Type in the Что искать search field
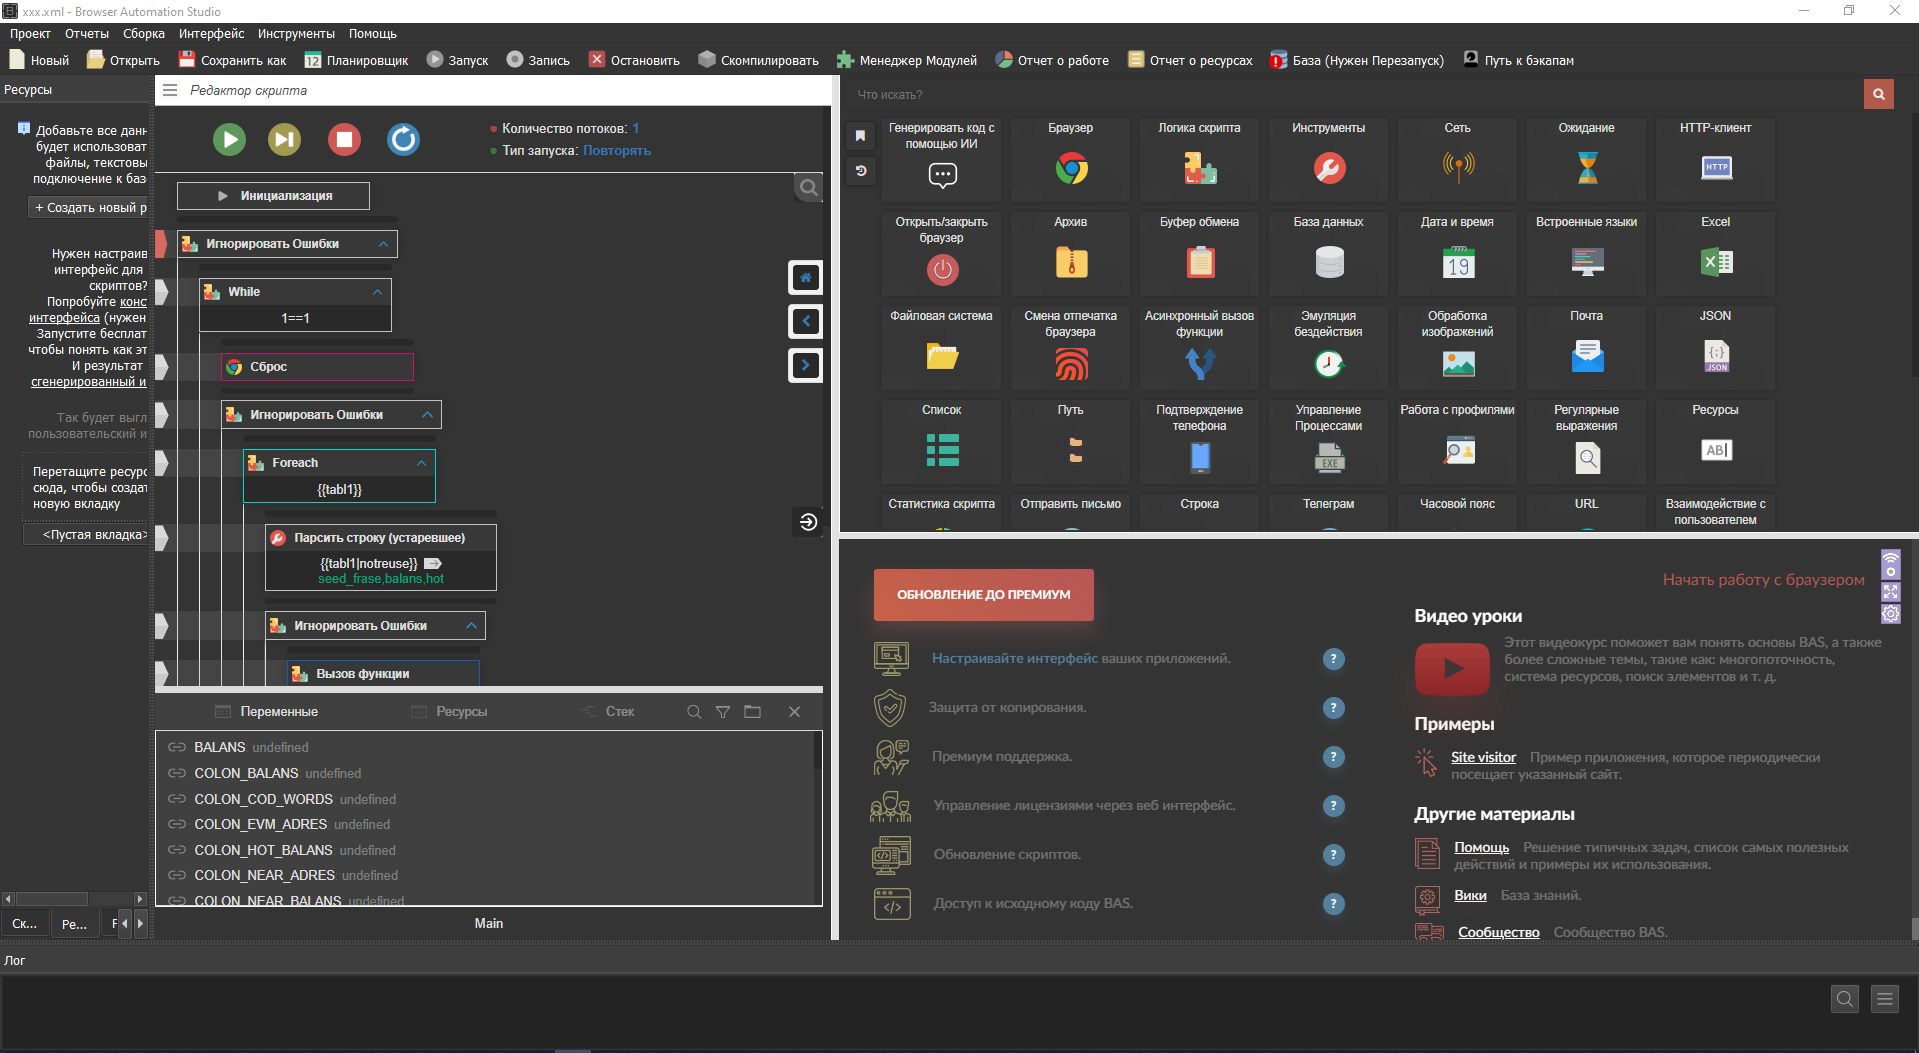The width and height of the screenshot is (1919, 1053). tap(1350, 95)
